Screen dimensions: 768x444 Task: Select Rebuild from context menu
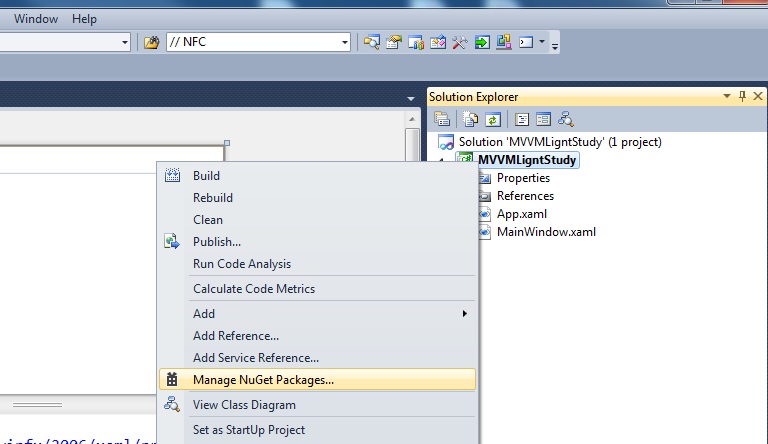(x=317, y=197)
